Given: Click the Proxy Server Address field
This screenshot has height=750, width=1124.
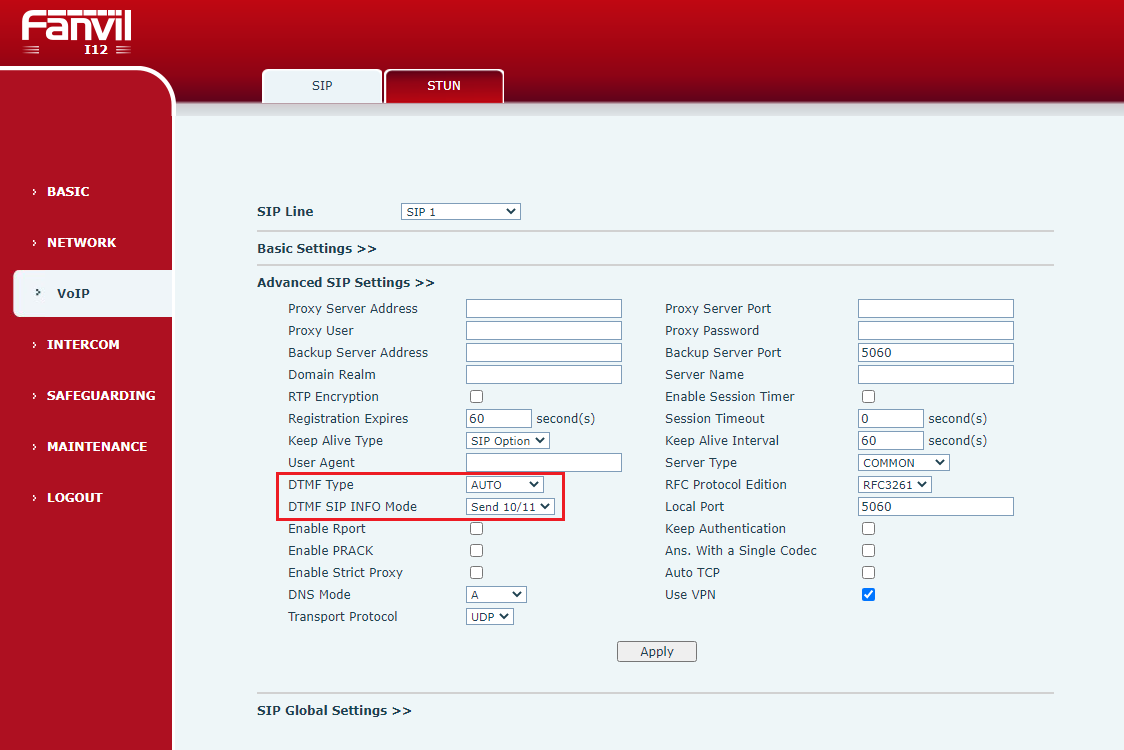Looking at the screenshot, I should coord(543,309).
